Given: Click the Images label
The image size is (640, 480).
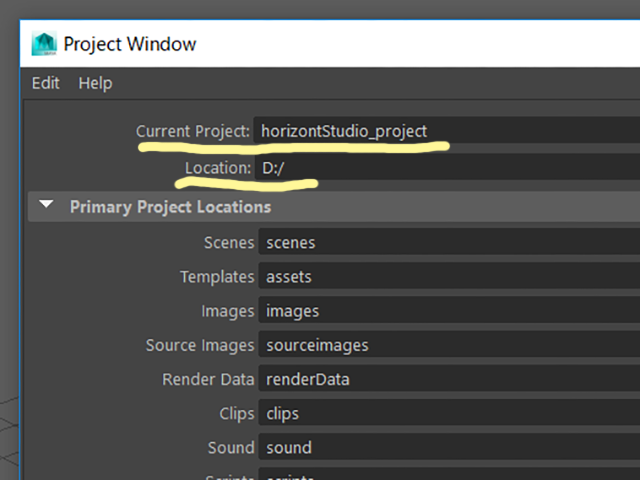Looking at the screenshot, I should 228,311.
